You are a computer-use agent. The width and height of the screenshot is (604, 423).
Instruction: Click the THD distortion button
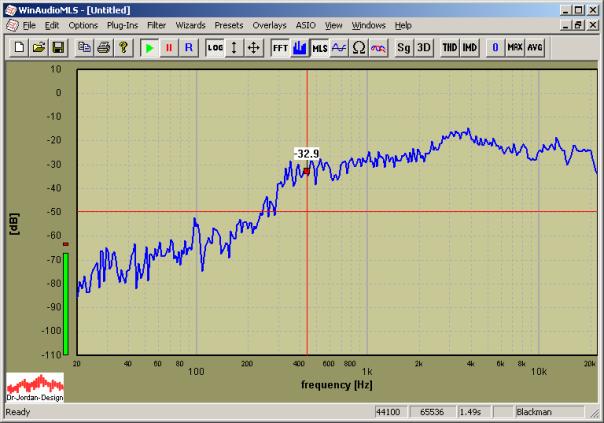tap(450, 47)
